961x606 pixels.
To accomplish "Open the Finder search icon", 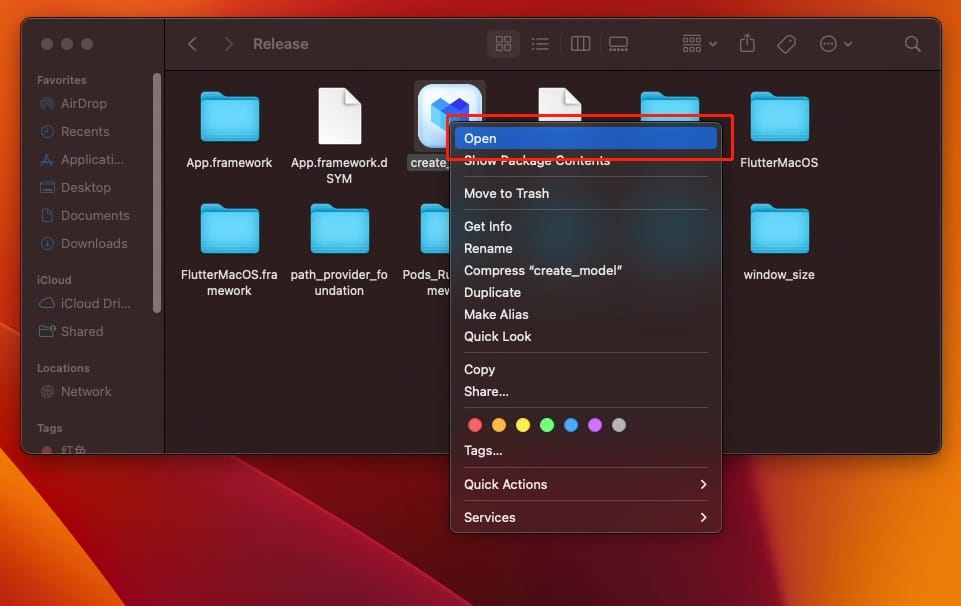I will coord(912,44).
